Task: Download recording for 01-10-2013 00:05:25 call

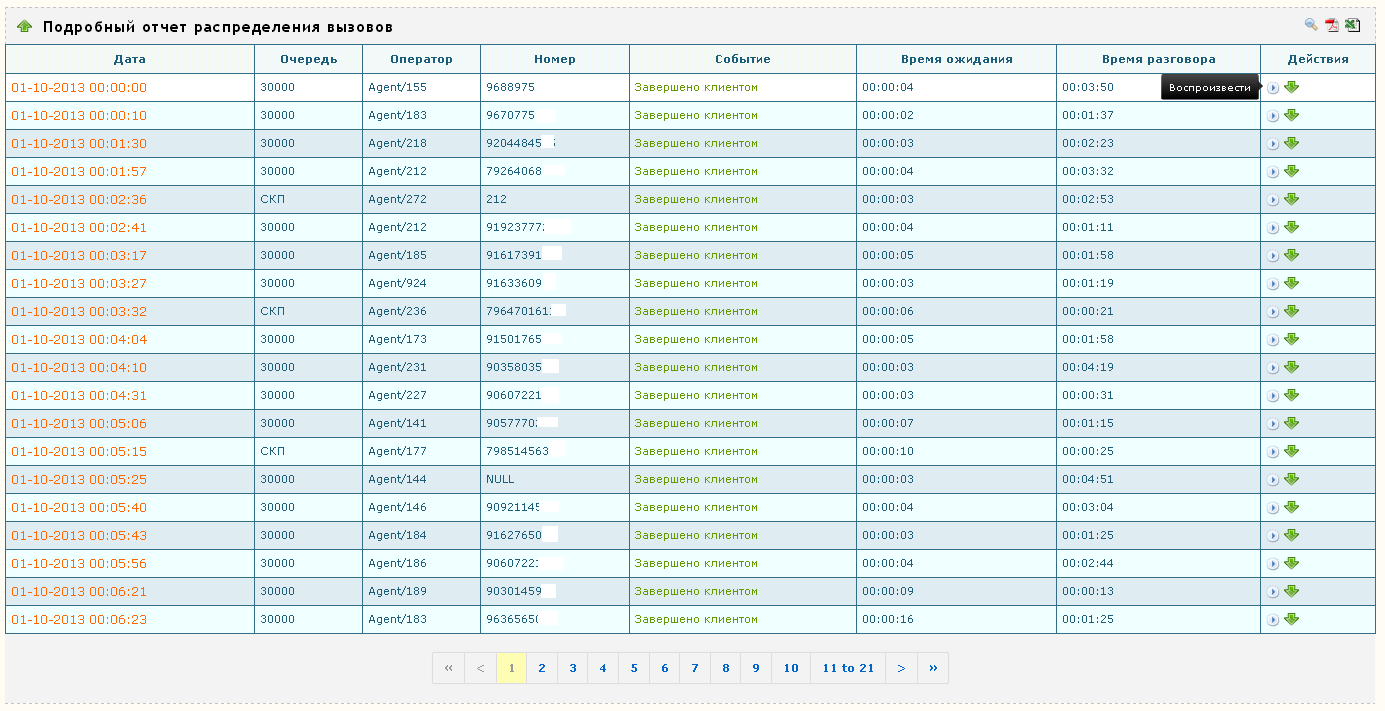Action: 1291,479
